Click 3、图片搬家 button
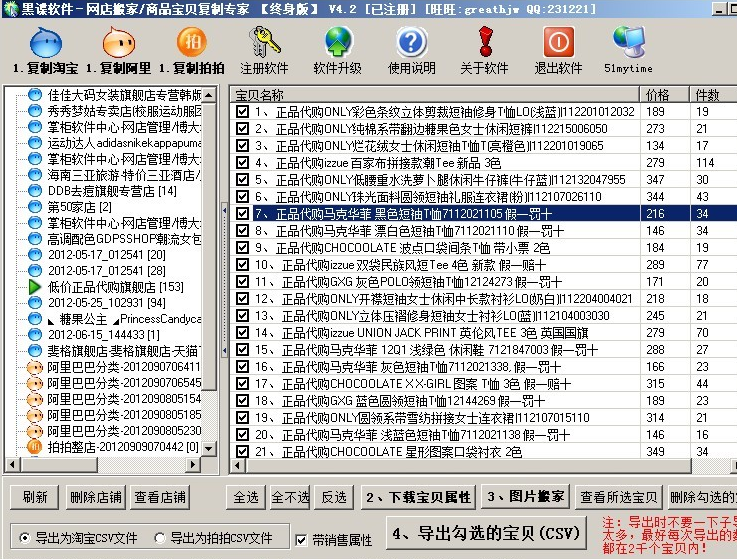 [525, 496]
